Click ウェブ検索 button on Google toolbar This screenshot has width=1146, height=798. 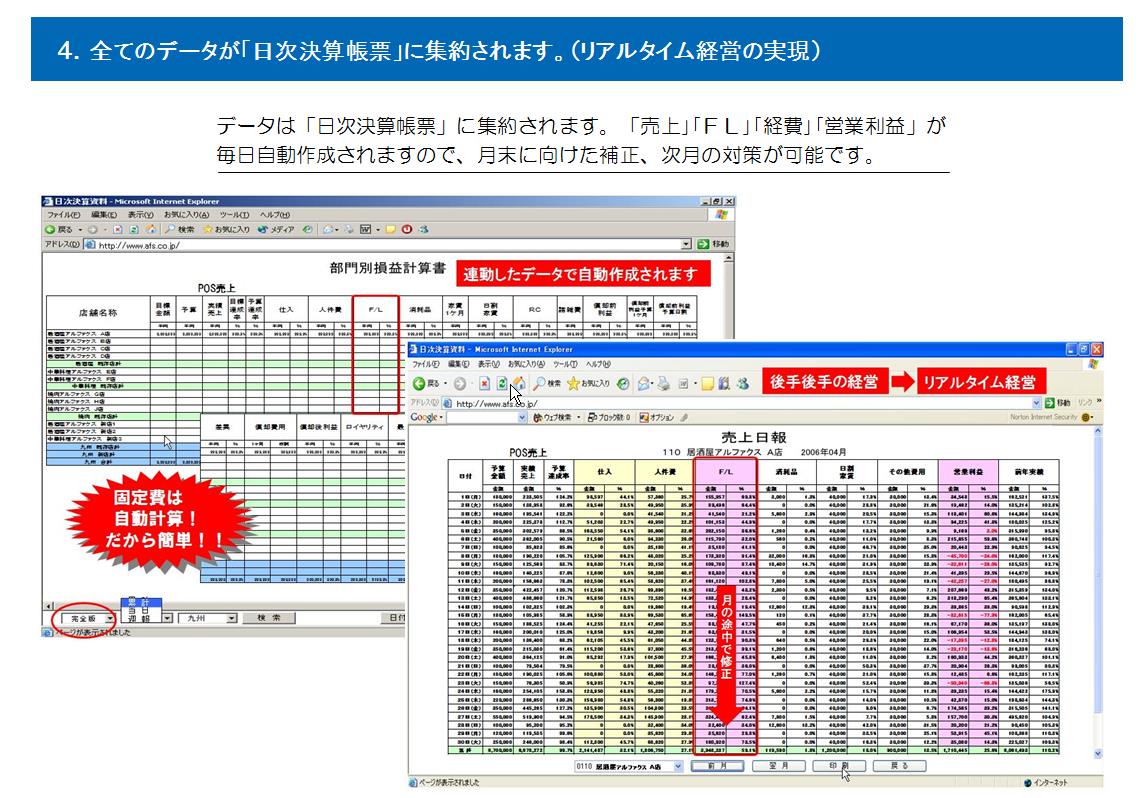pos(553,417)
